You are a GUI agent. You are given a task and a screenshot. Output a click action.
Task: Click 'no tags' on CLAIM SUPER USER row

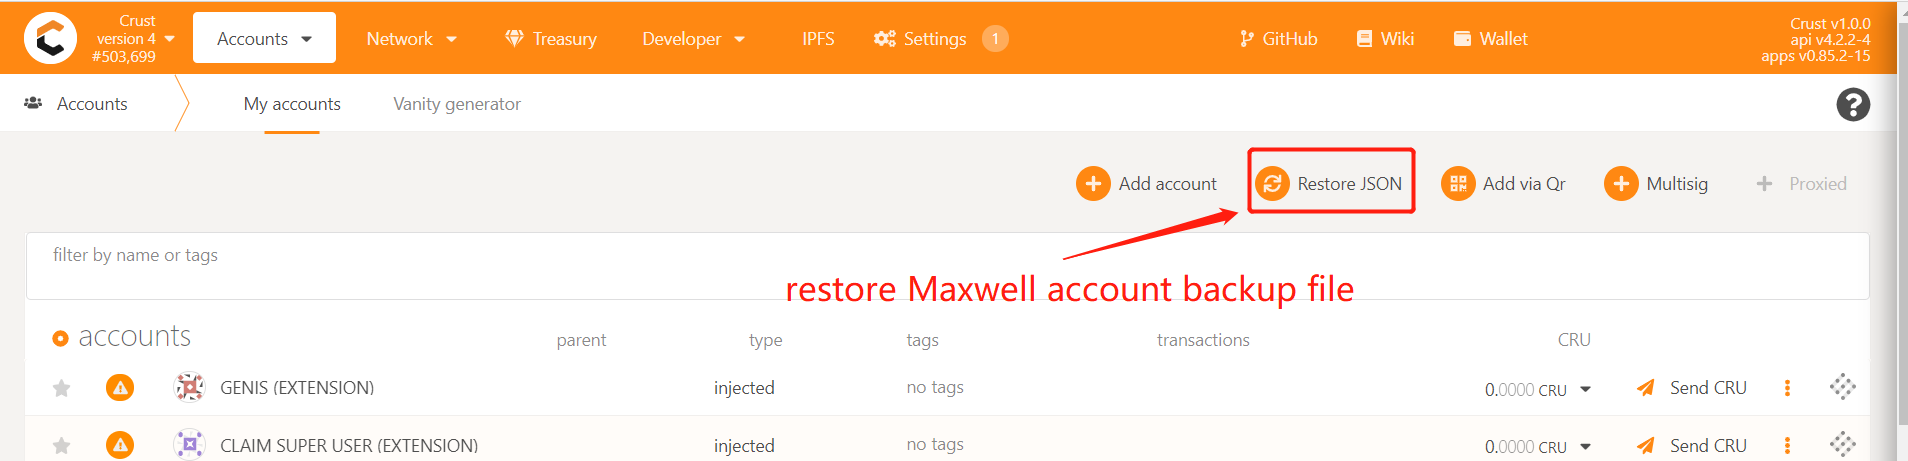point(935,444)
